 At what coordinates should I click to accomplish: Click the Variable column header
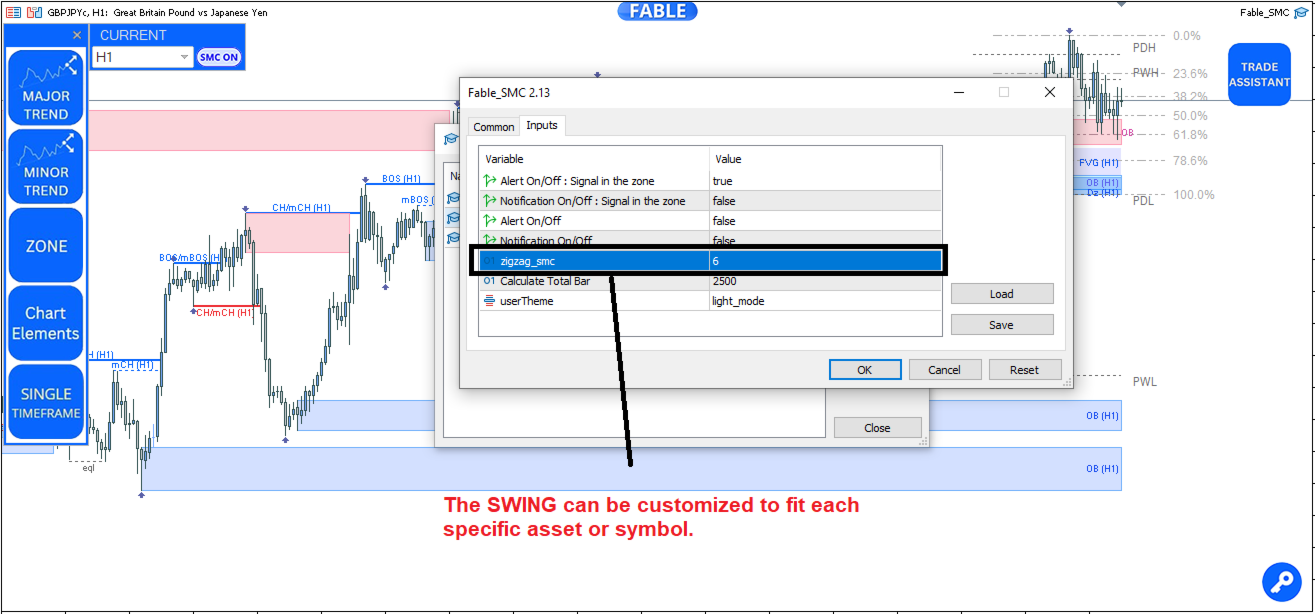point(594,159)
